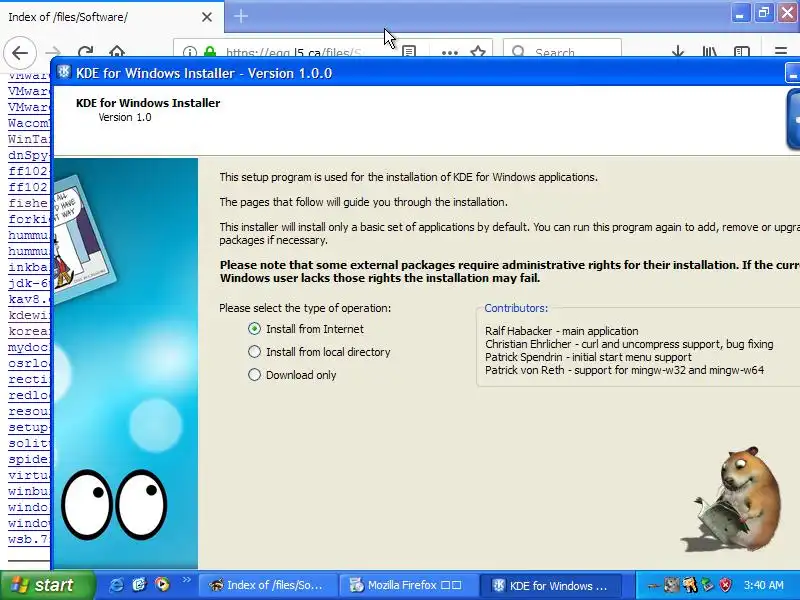Click KDE gear icon in installer title bar
Image resolution: width=800 pixels, height=600 pixels.
(64, 72)
